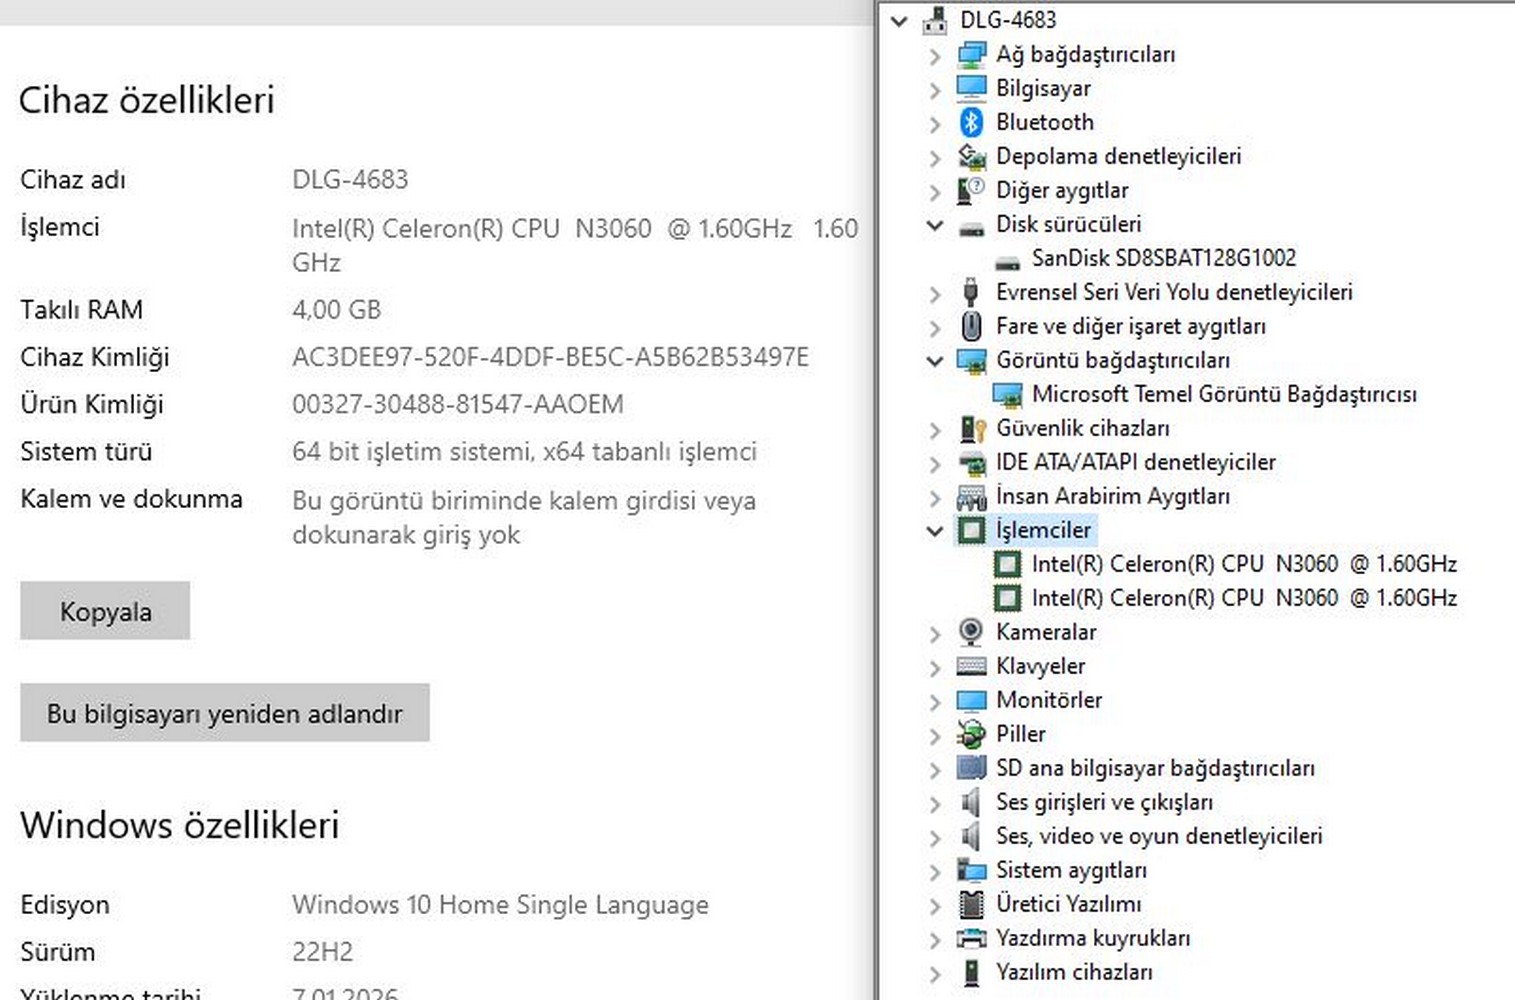Select Microsoft Temel Görüntü Bağdaştırıcısı item
Viewport: 1515px width, 1000px height.
(1223, 394)
